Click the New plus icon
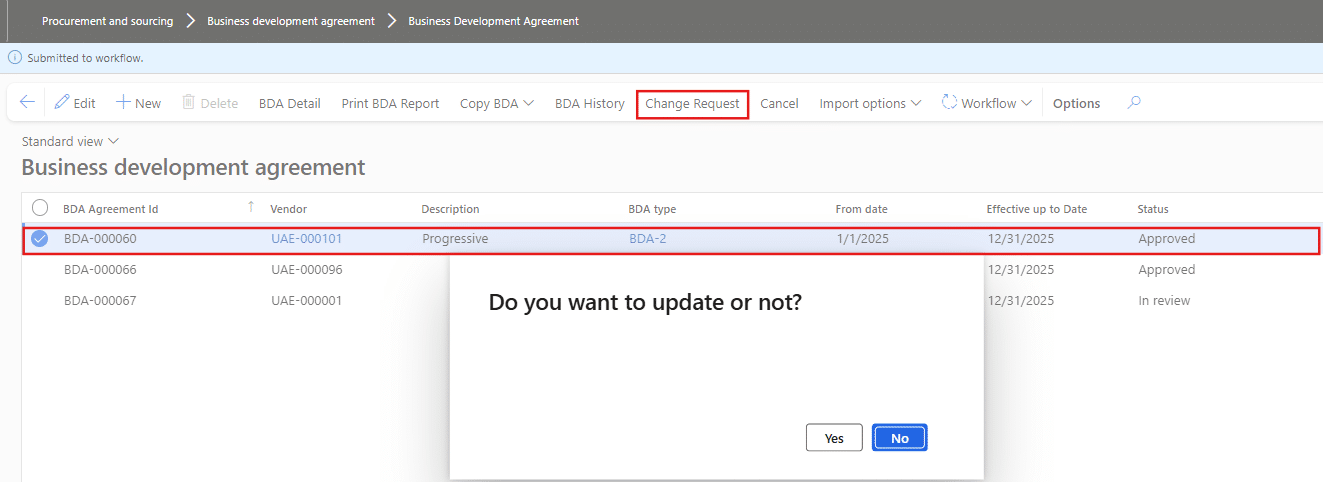 [x=123, y=103]
